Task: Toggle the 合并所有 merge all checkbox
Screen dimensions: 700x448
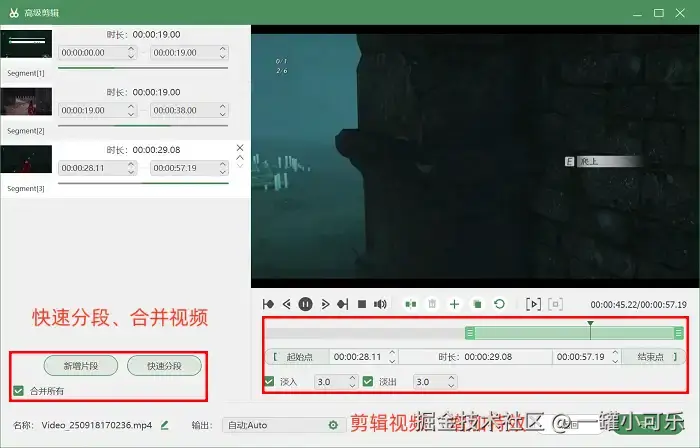Action: (18, 391)
